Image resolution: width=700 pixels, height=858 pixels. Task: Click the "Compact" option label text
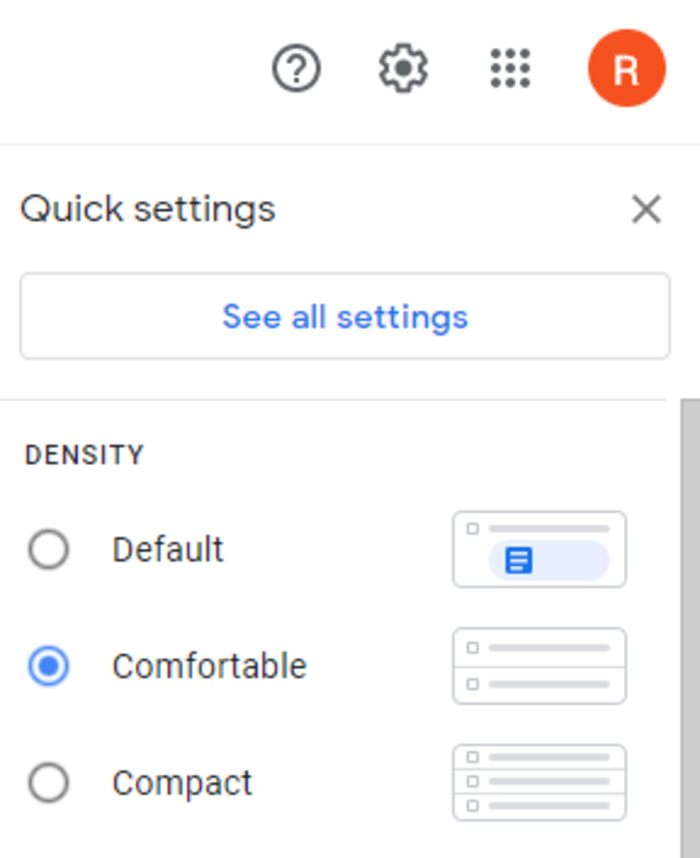pos(182,783)
